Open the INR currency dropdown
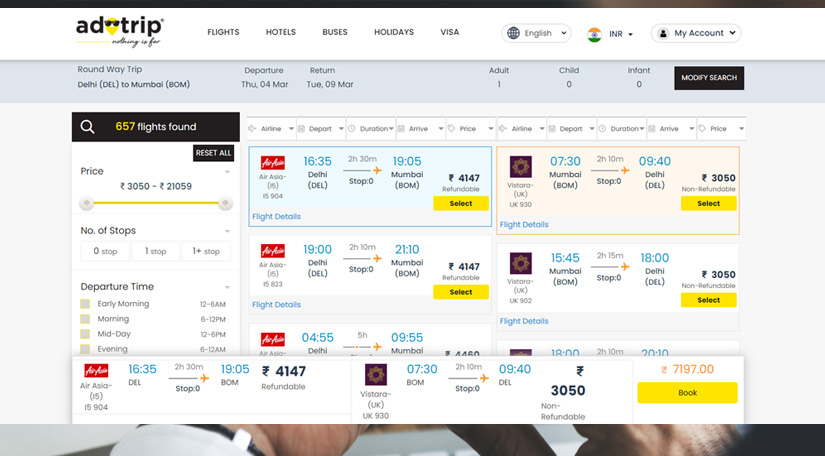The image size is (825, 456). click(x=621, y=34)
